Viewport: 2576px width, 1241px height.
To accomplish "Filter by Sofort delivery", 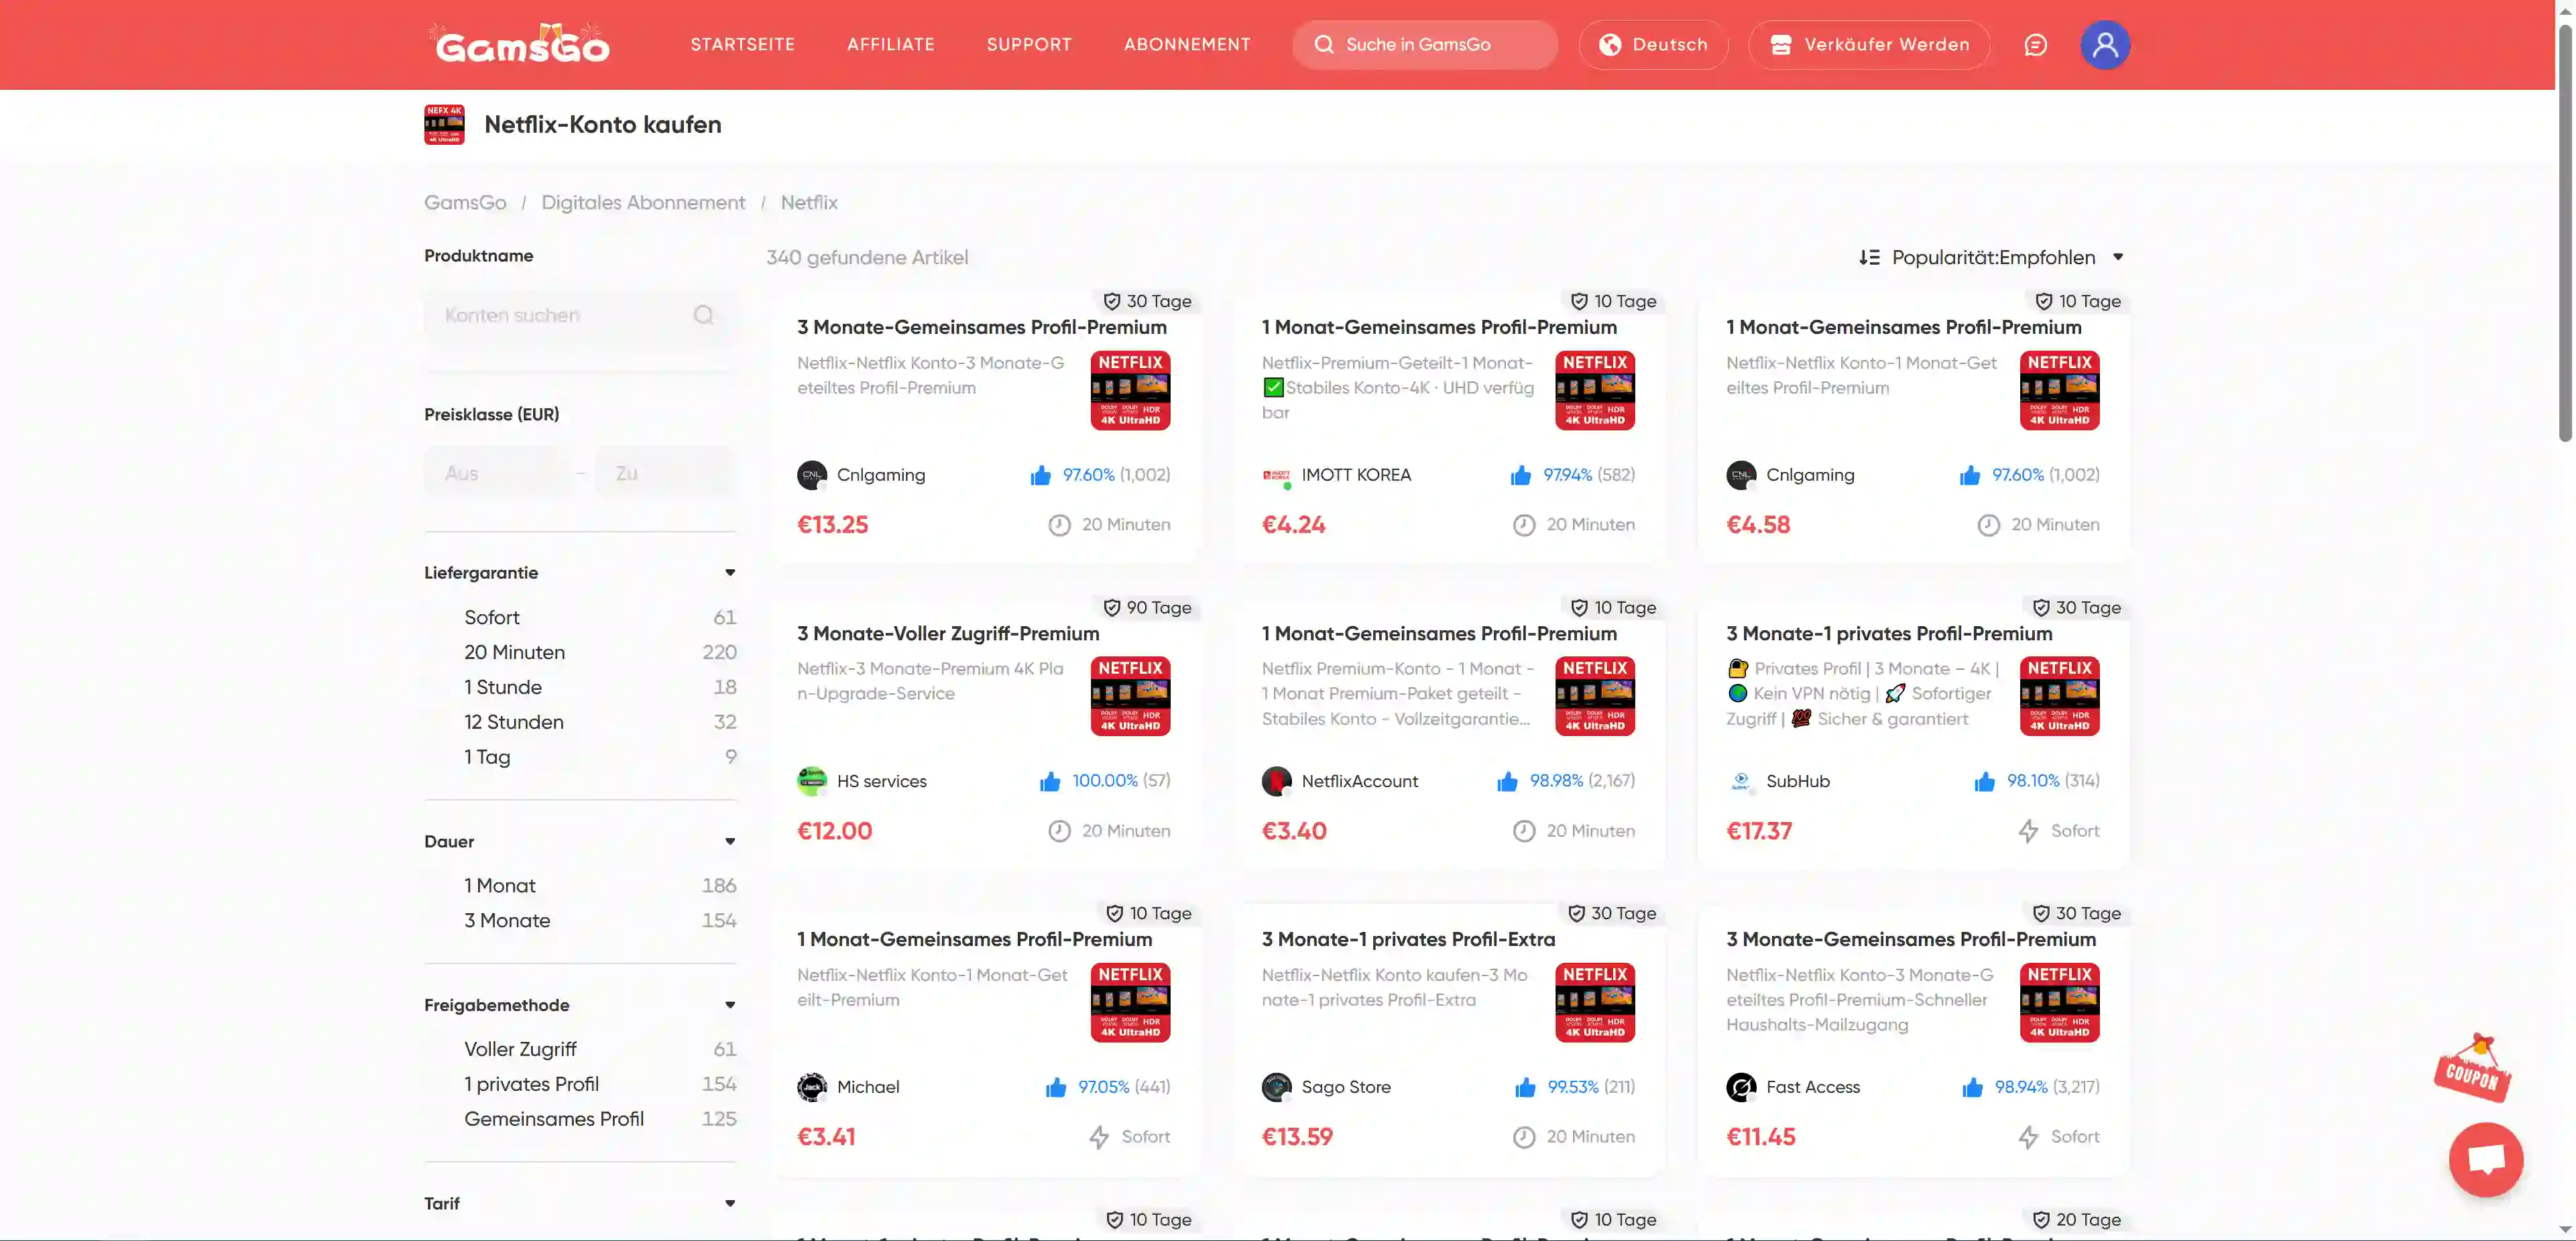I will click(492, 617).
